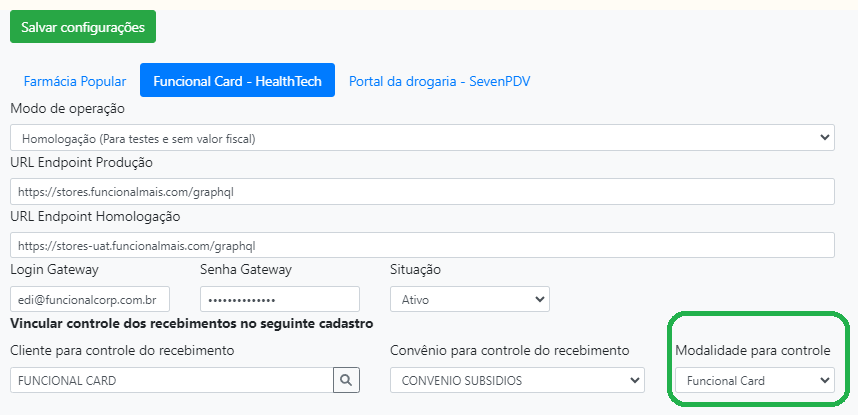
Task: Select the Funcional Card - HealthTech tab
Action: point(237,81)
